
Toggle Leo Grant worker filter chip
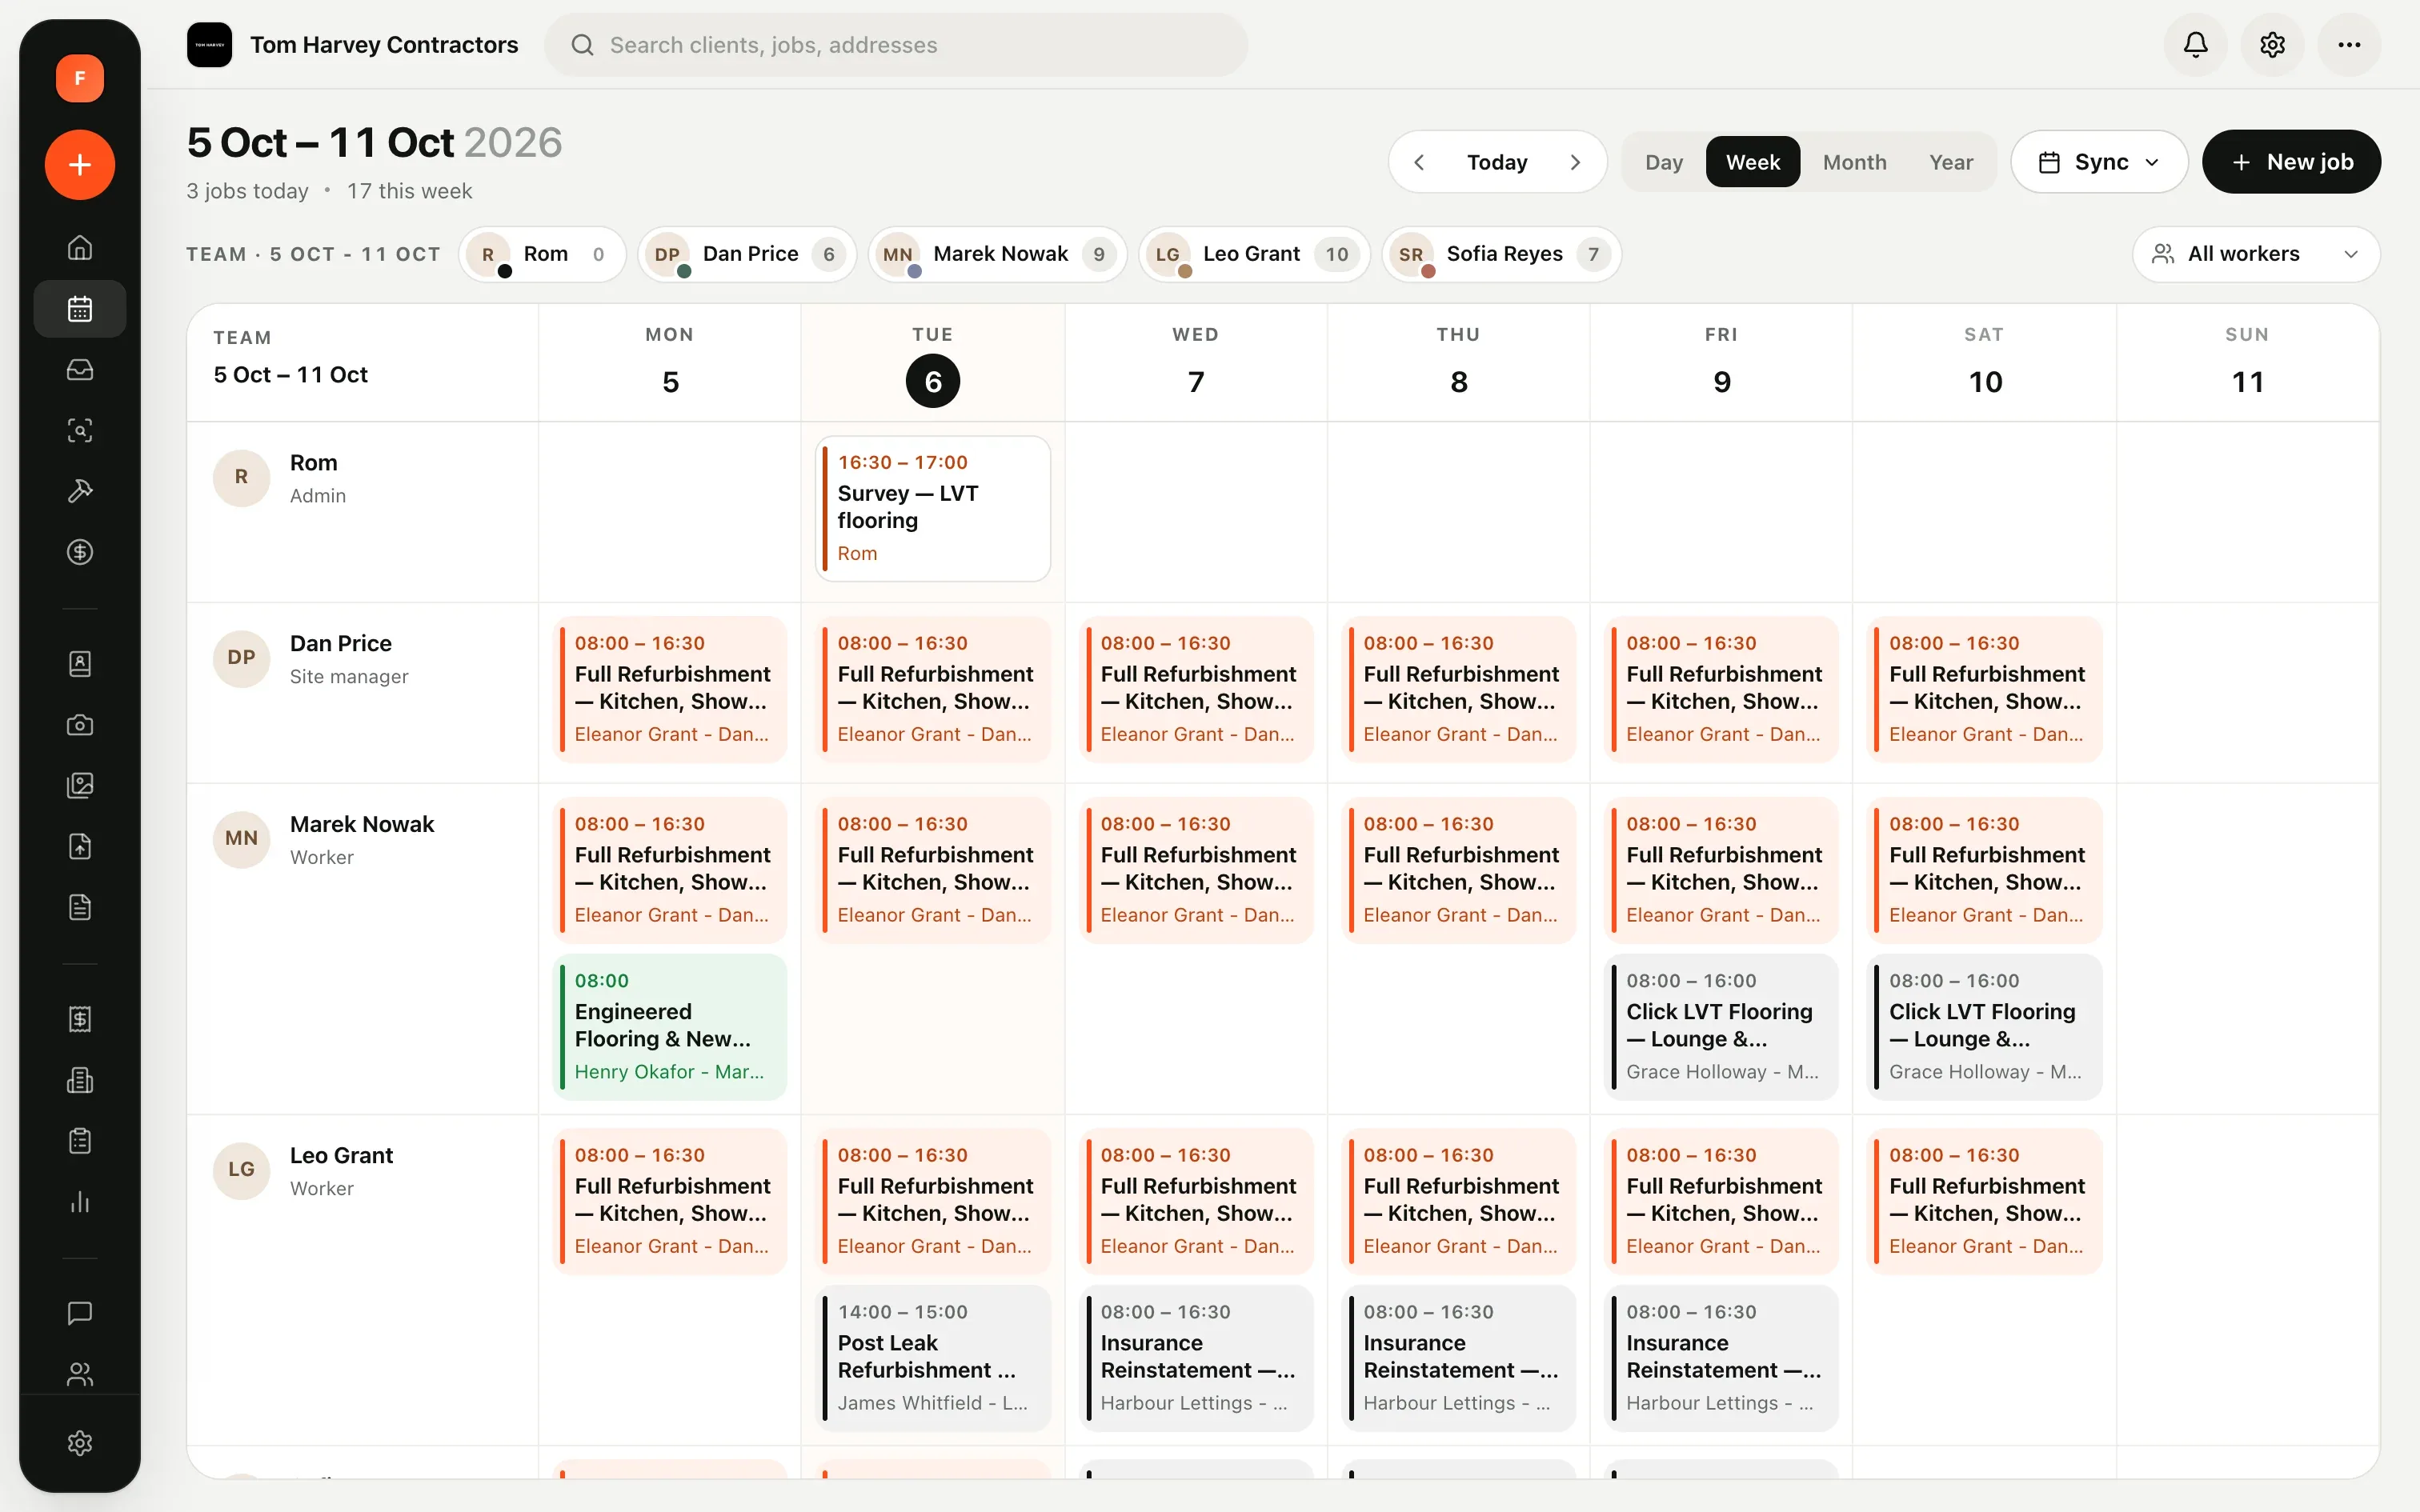pos(1254,254)
